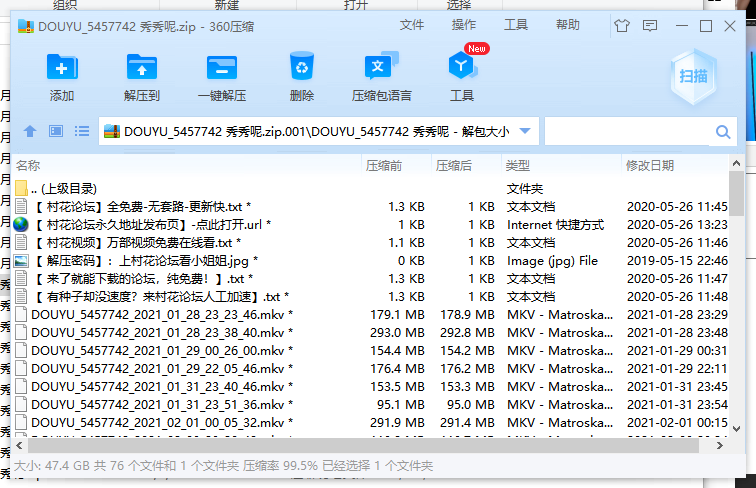Viewport: 756px width, 488px height.
Task: Expand the archive path dropdown arrow
Action: point(526,131)
